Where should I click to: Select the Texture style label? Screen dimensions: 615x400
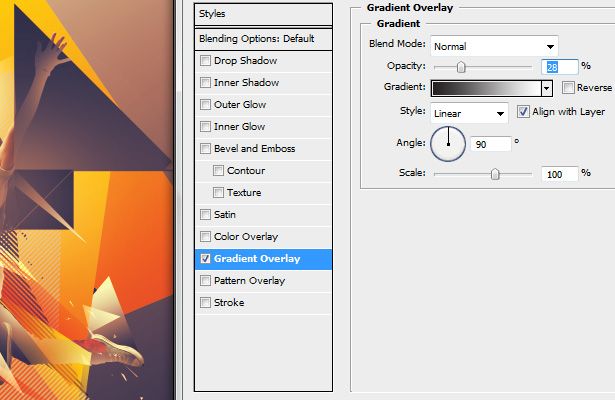[244, 193]
